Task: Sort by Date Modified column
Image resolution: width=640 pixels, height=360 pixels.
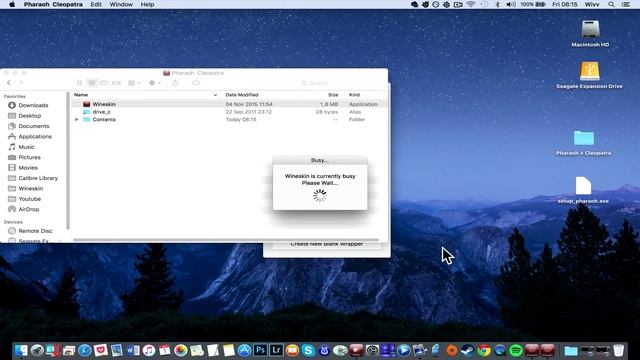Action: (x=242, y=95)
